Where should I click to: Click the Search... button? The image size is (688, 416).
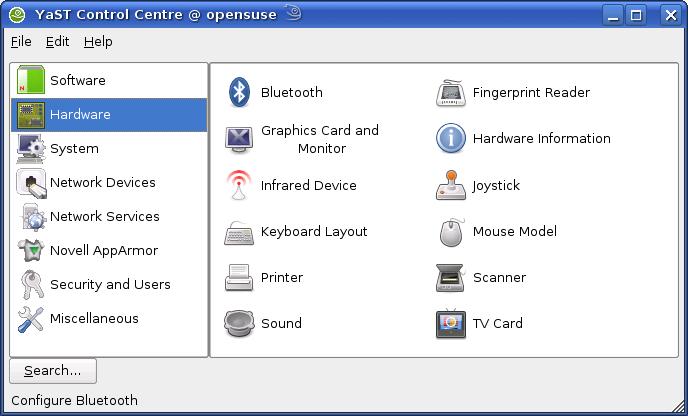pyautogui.click(x=53, y=370)
